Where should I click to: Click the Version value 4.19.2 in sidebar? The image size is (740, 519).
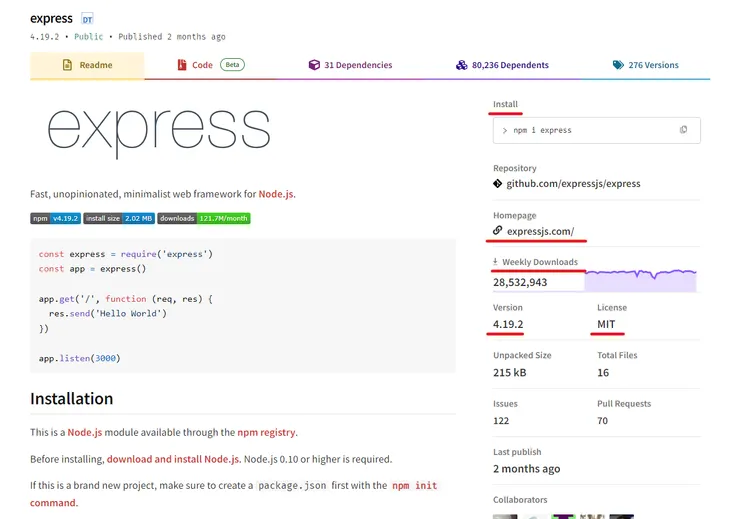pos(508,324)
